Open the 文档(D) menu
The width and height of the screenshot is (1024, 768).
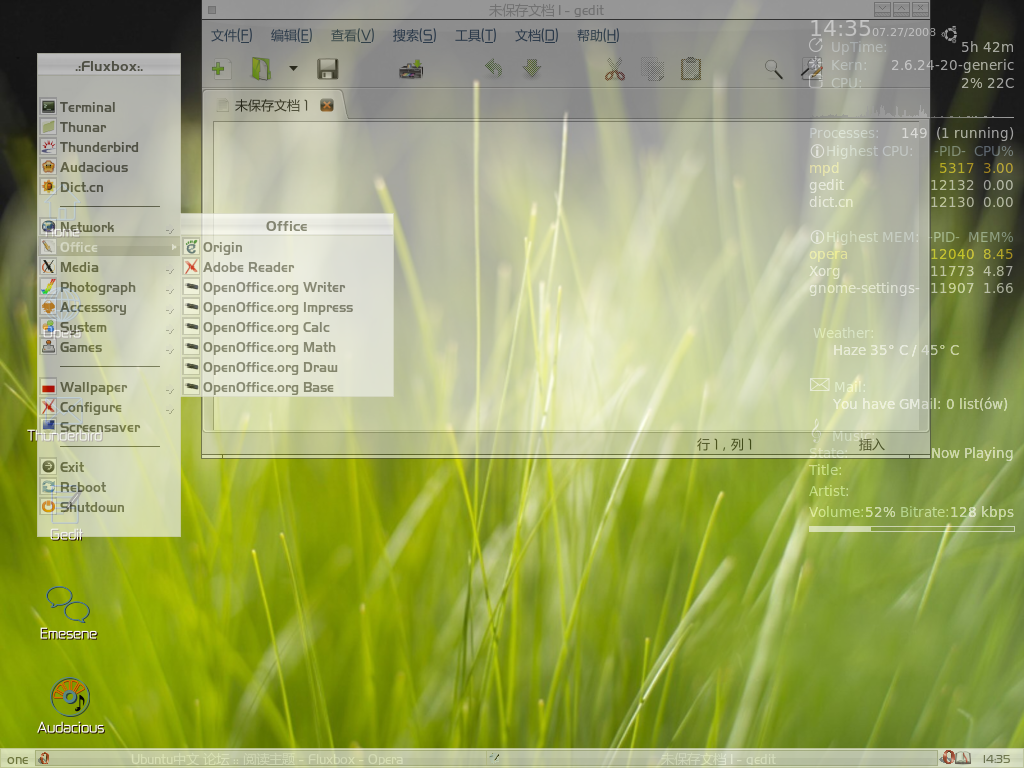click(536, 35)
